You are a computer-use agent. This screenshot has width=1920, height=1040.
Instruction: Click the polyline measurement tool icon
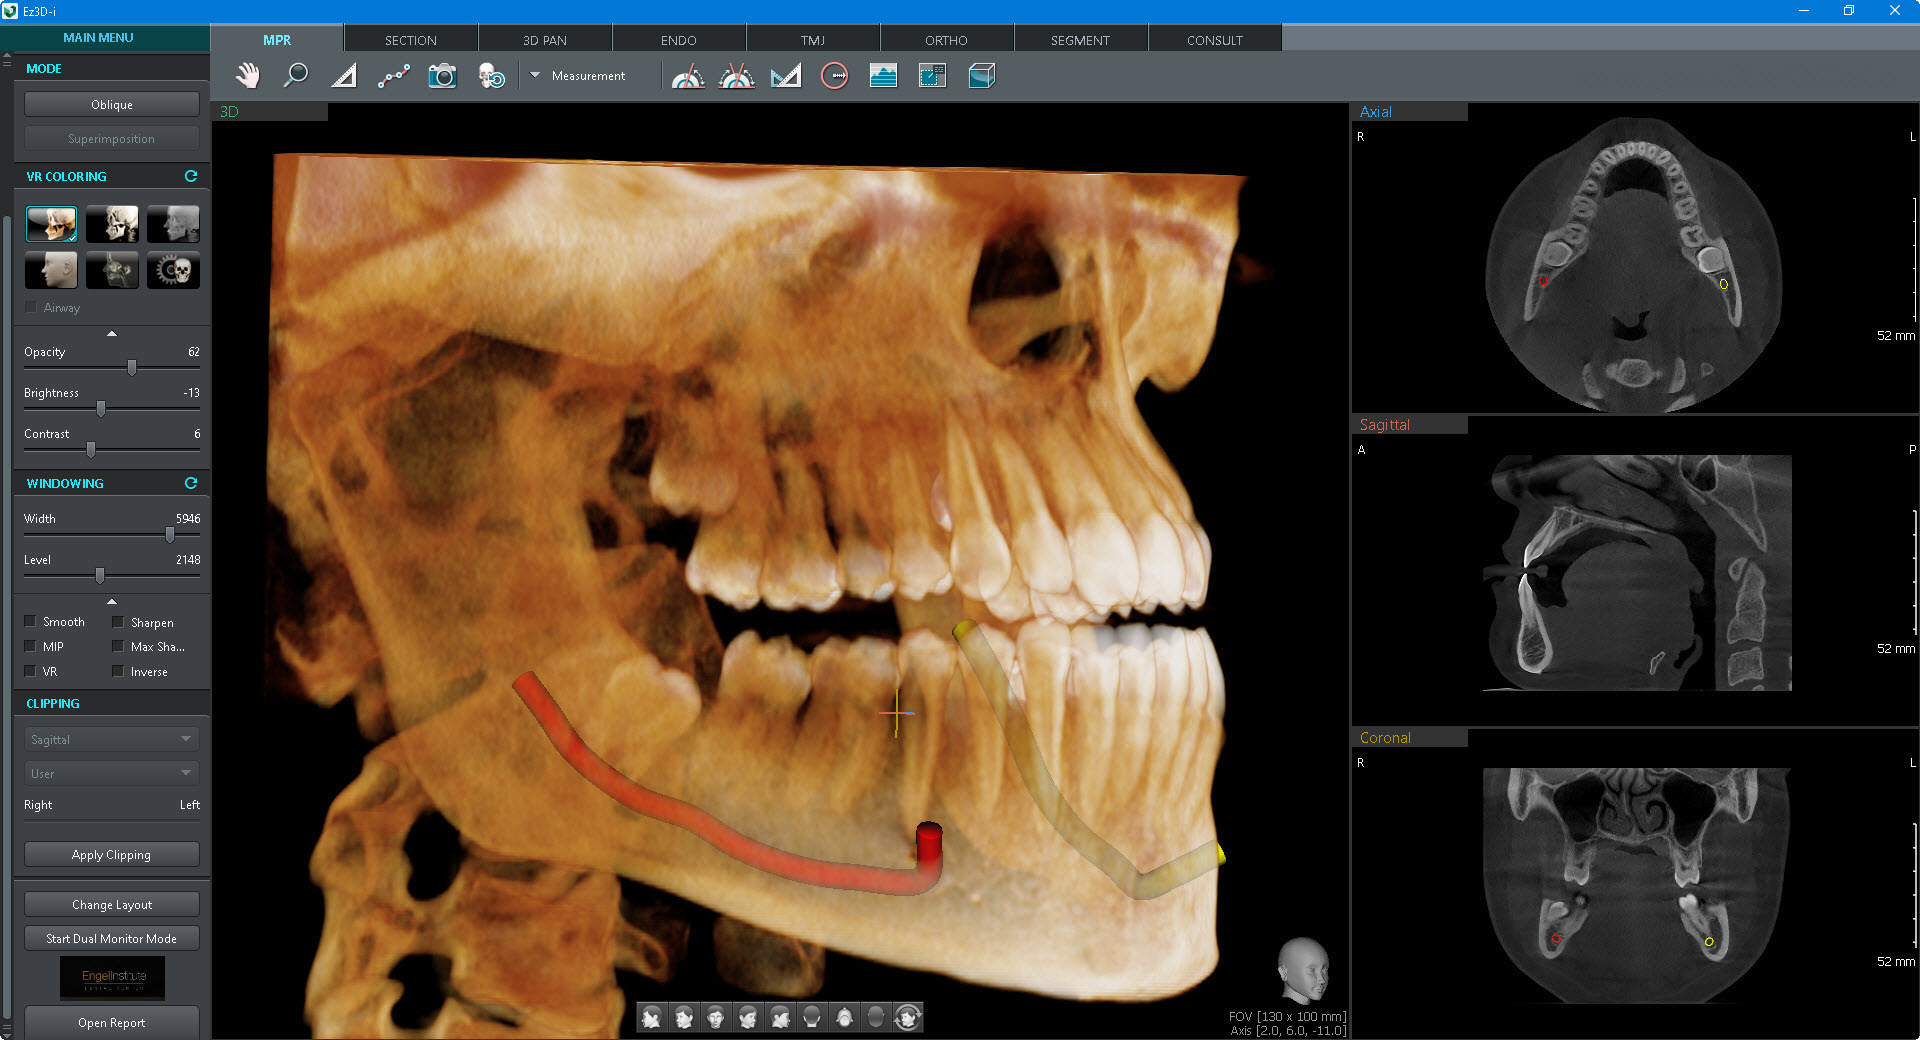coord(393,76)
